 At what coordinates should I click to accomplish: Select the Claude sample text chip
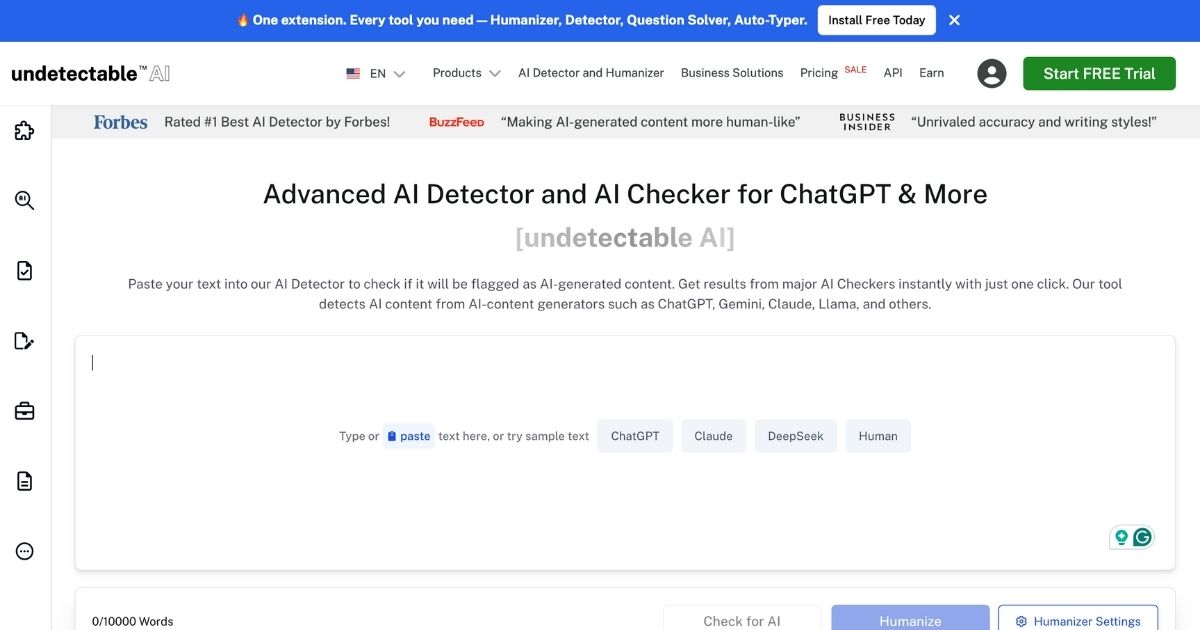[713, 436]
